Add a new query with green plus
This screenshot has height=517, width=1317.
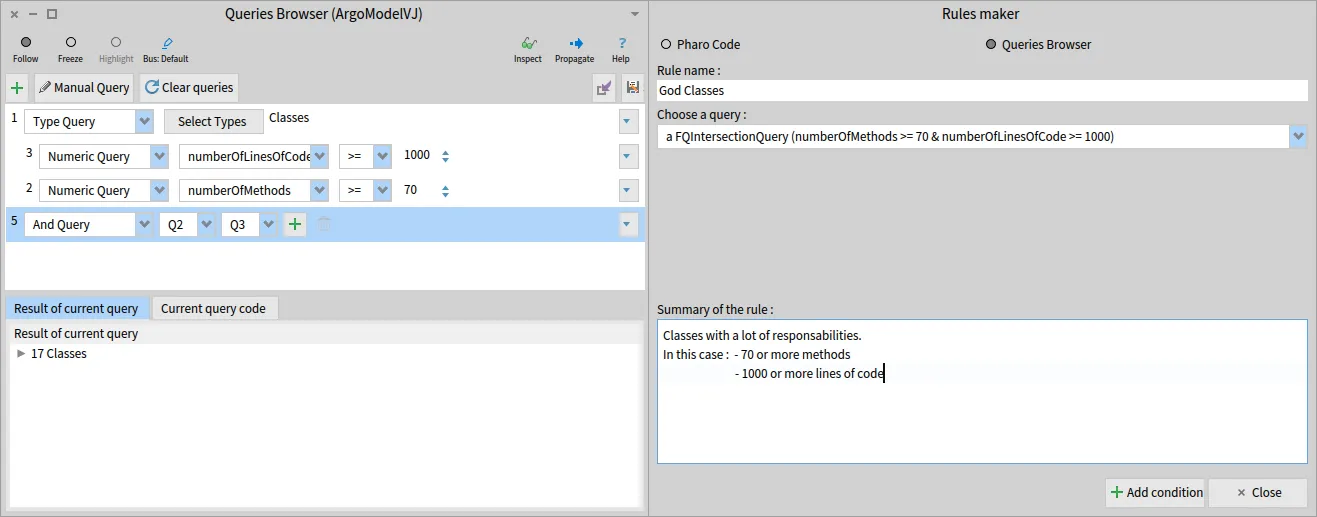coord(17,88)
